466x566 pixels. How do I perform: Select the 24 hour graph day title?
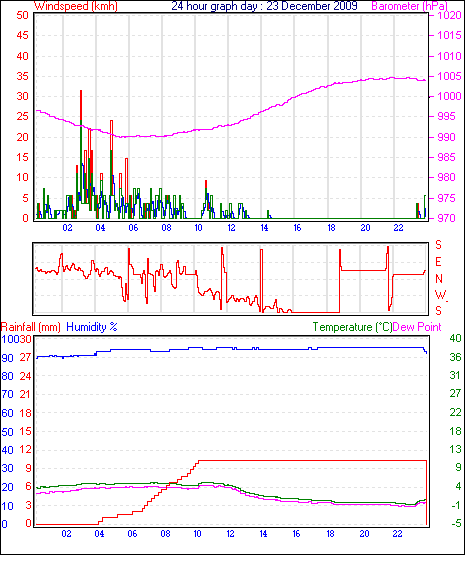pyautogui.click(x=264, y=6)
